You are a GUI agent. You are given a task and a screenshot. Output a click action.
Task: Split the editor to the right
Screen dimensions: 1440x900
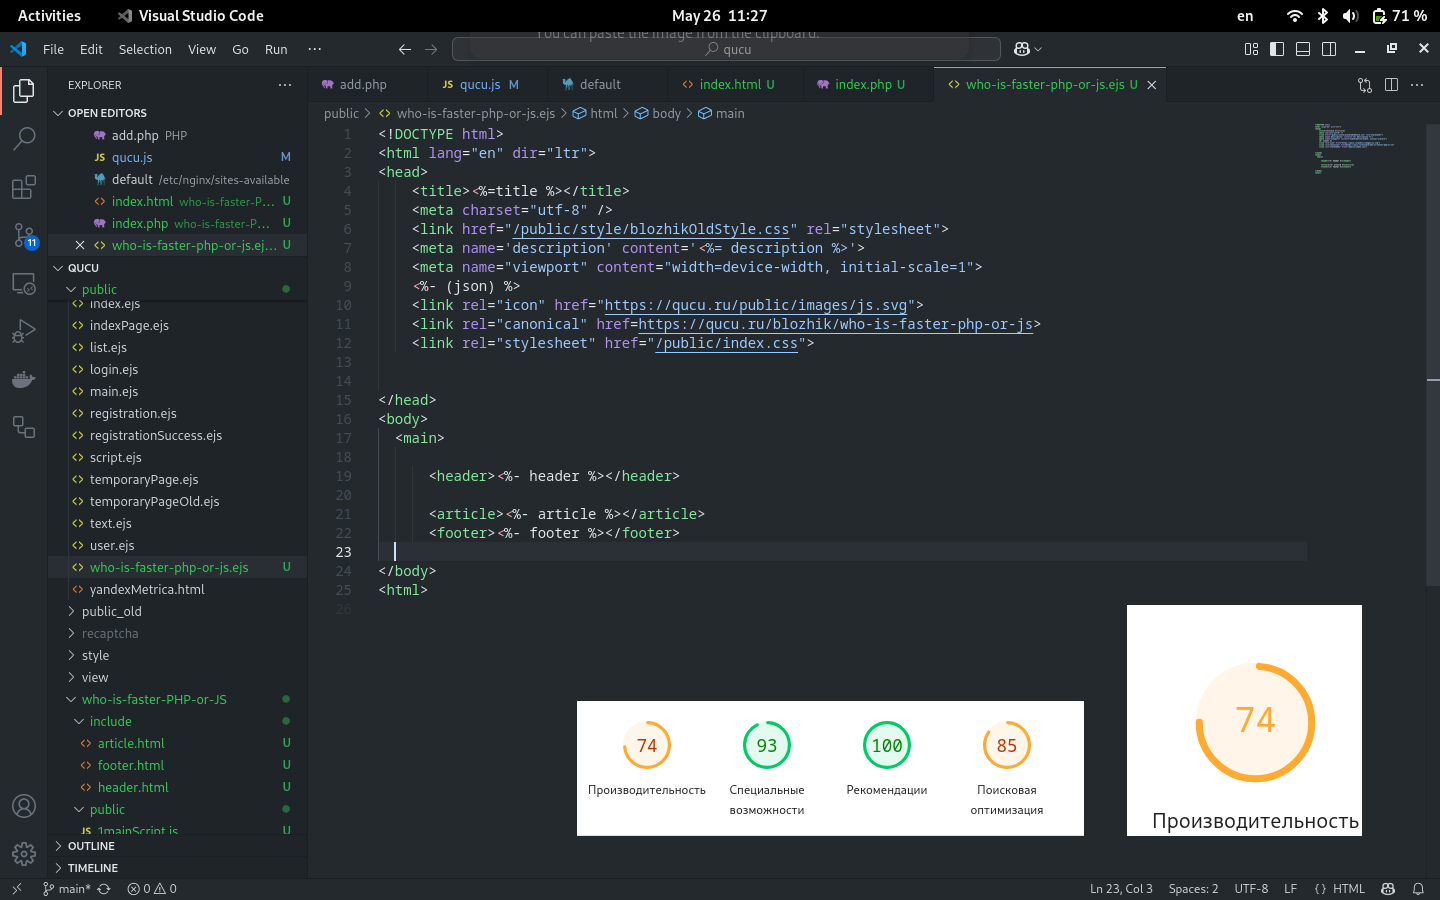[x=1391, y=85]
